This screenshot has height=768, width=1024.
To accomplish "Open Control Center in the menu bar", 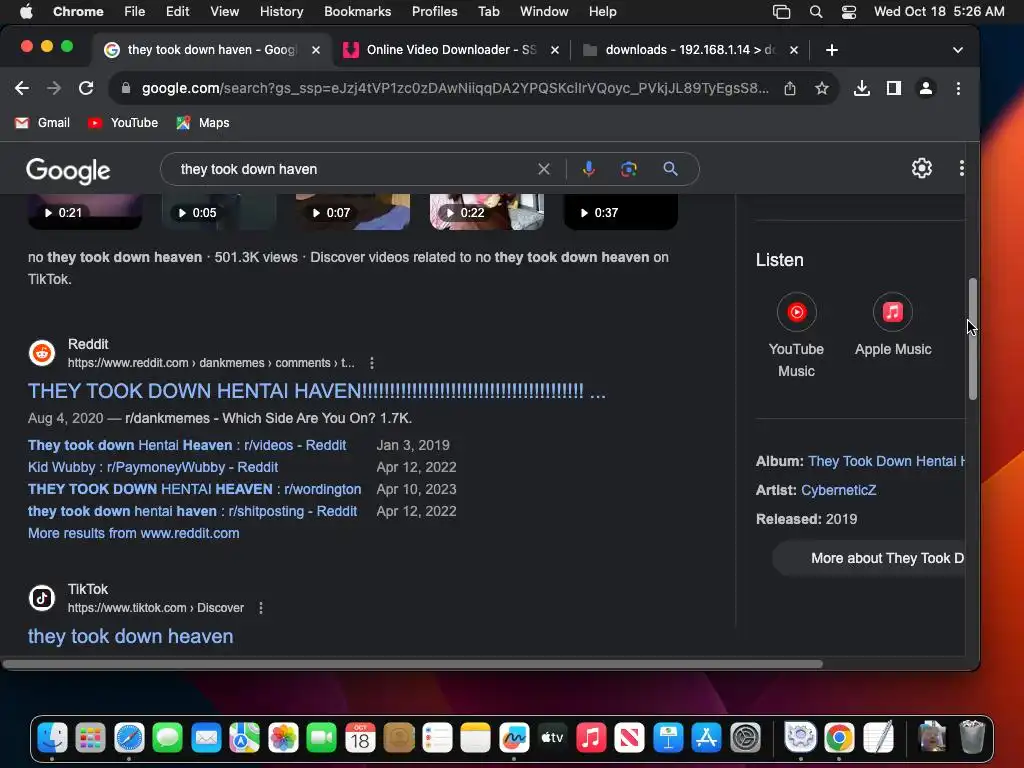I will point(848,12).
